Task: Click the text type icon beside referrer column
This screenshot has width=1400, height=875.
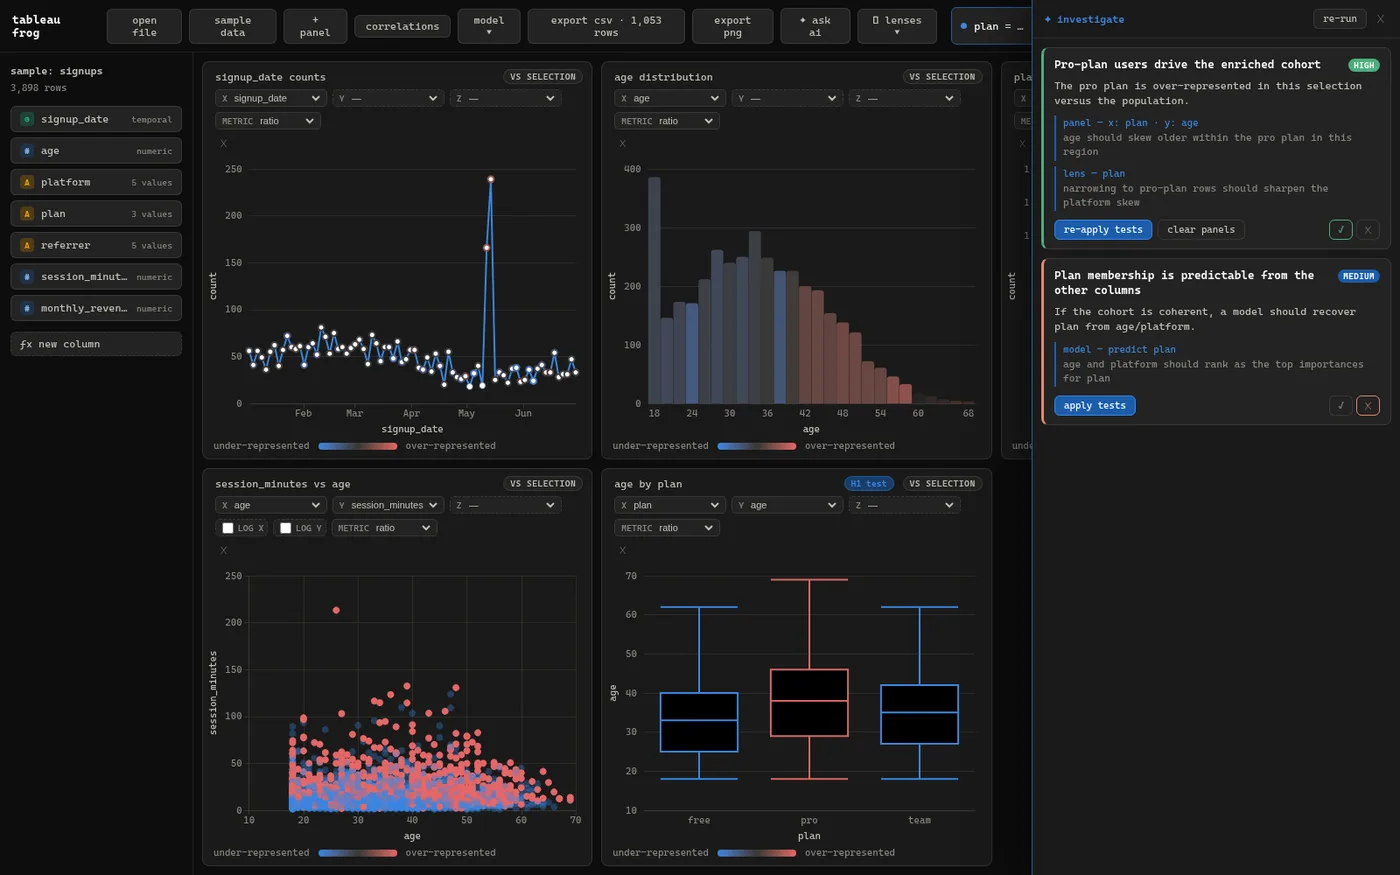Action: coord(27,245)
